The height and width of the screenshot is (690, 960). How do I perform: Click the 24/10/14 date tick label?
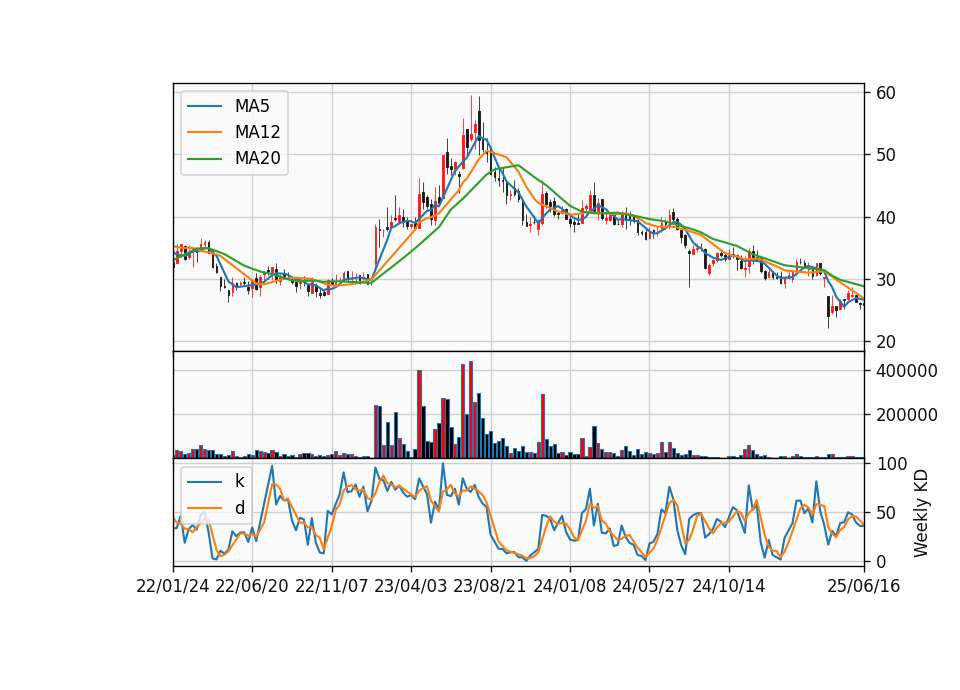[x=729, y=586]
